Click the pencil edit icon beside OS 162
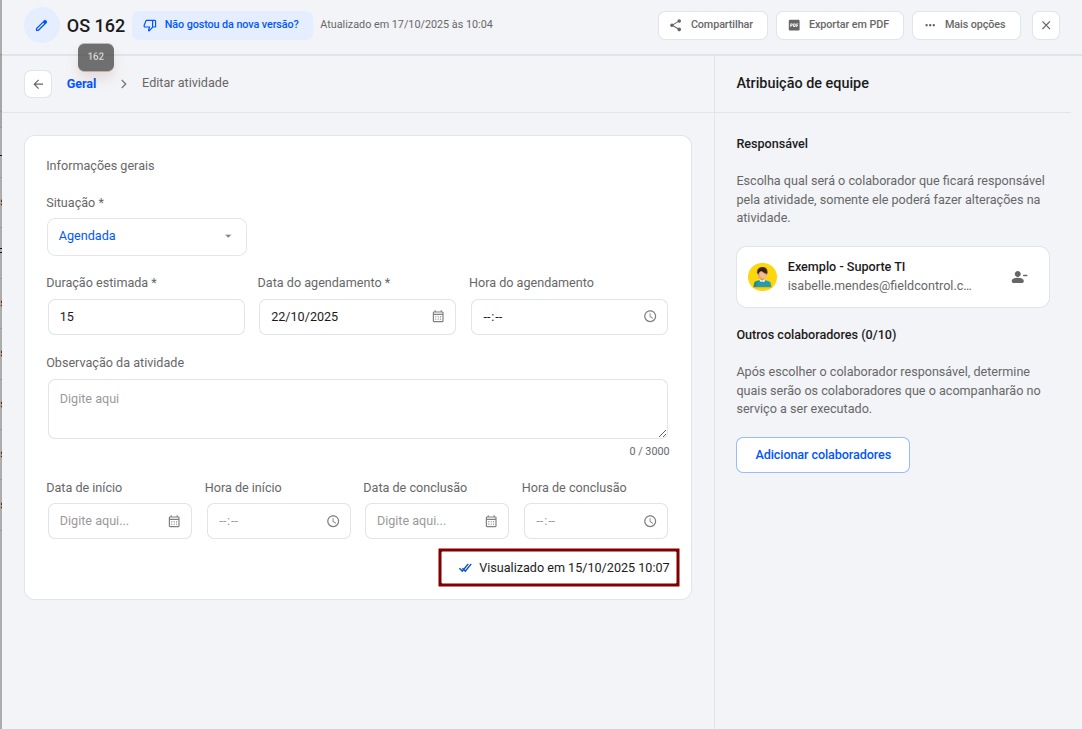1082x729 pixels. 41,25
